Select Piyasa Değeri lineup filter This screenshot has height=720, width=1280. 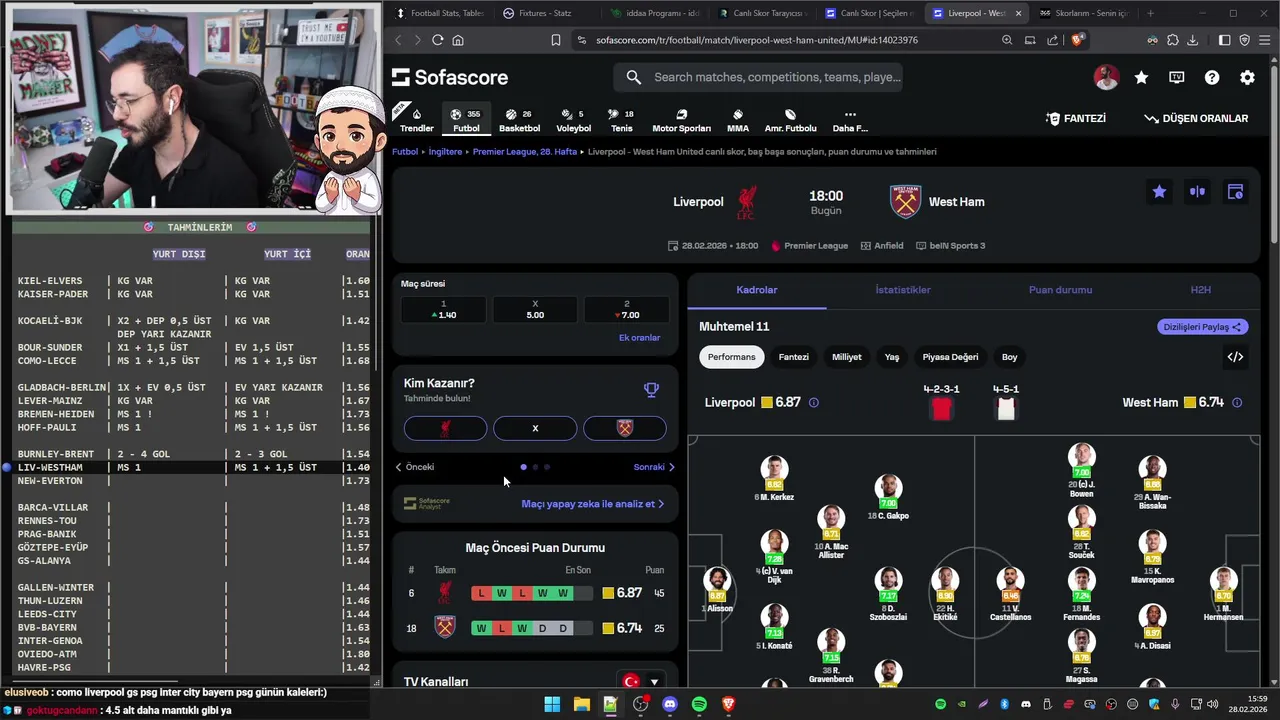pos(950,357)
